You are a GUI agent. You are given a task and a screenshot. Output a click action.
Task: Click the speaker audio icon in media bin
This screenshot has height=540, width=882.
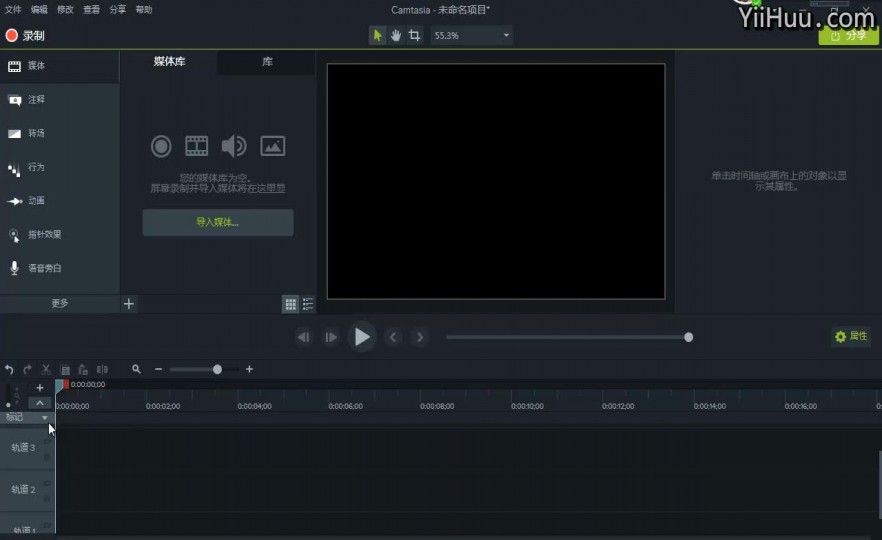pyautogui.click(x=233, y=146)
